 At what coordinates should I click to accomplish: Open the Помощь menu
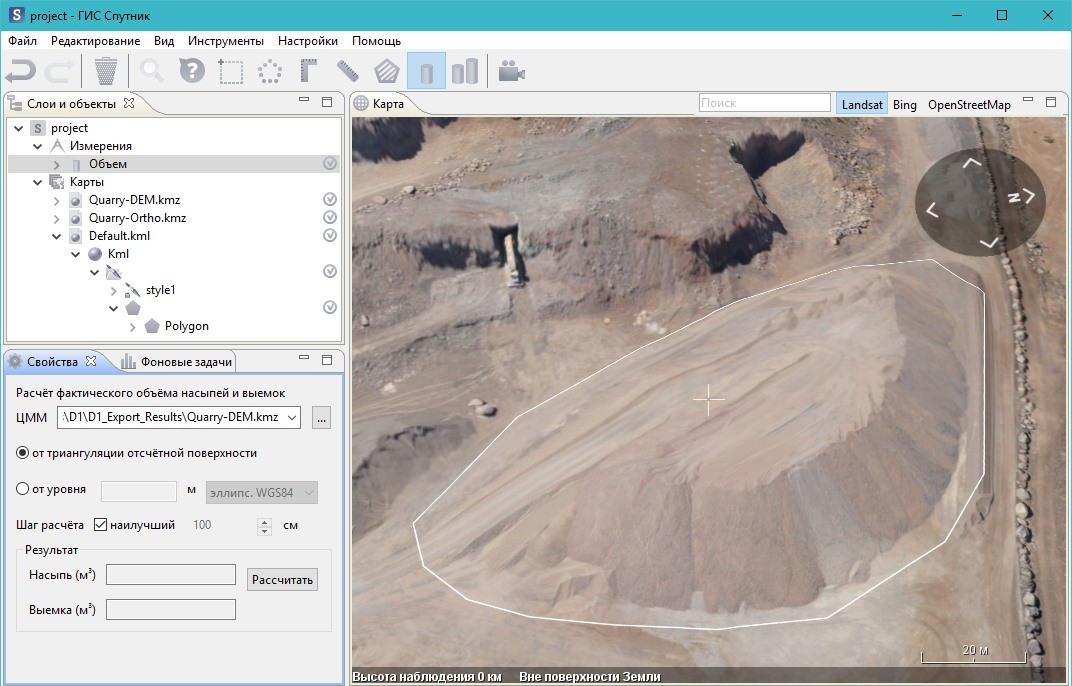pos(377,41)
